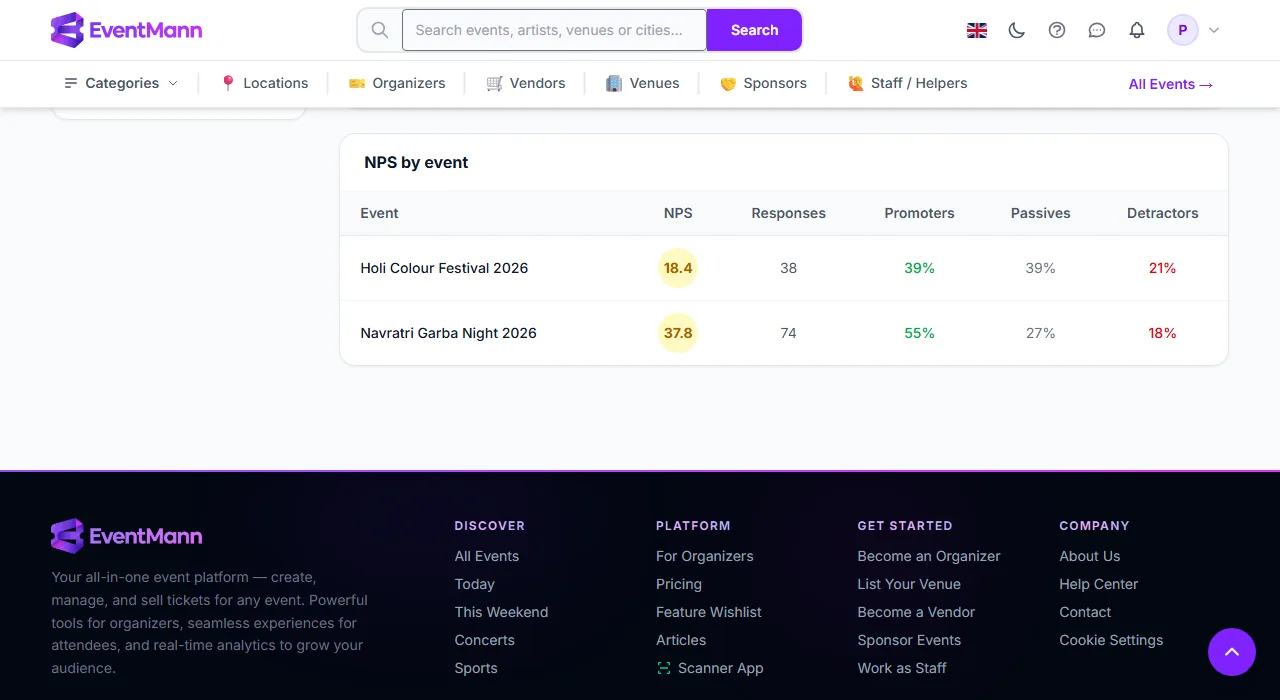This screenshot has height=700, width=1280.
Task: Click the Detractors column header
Action: coord(1162,213)
